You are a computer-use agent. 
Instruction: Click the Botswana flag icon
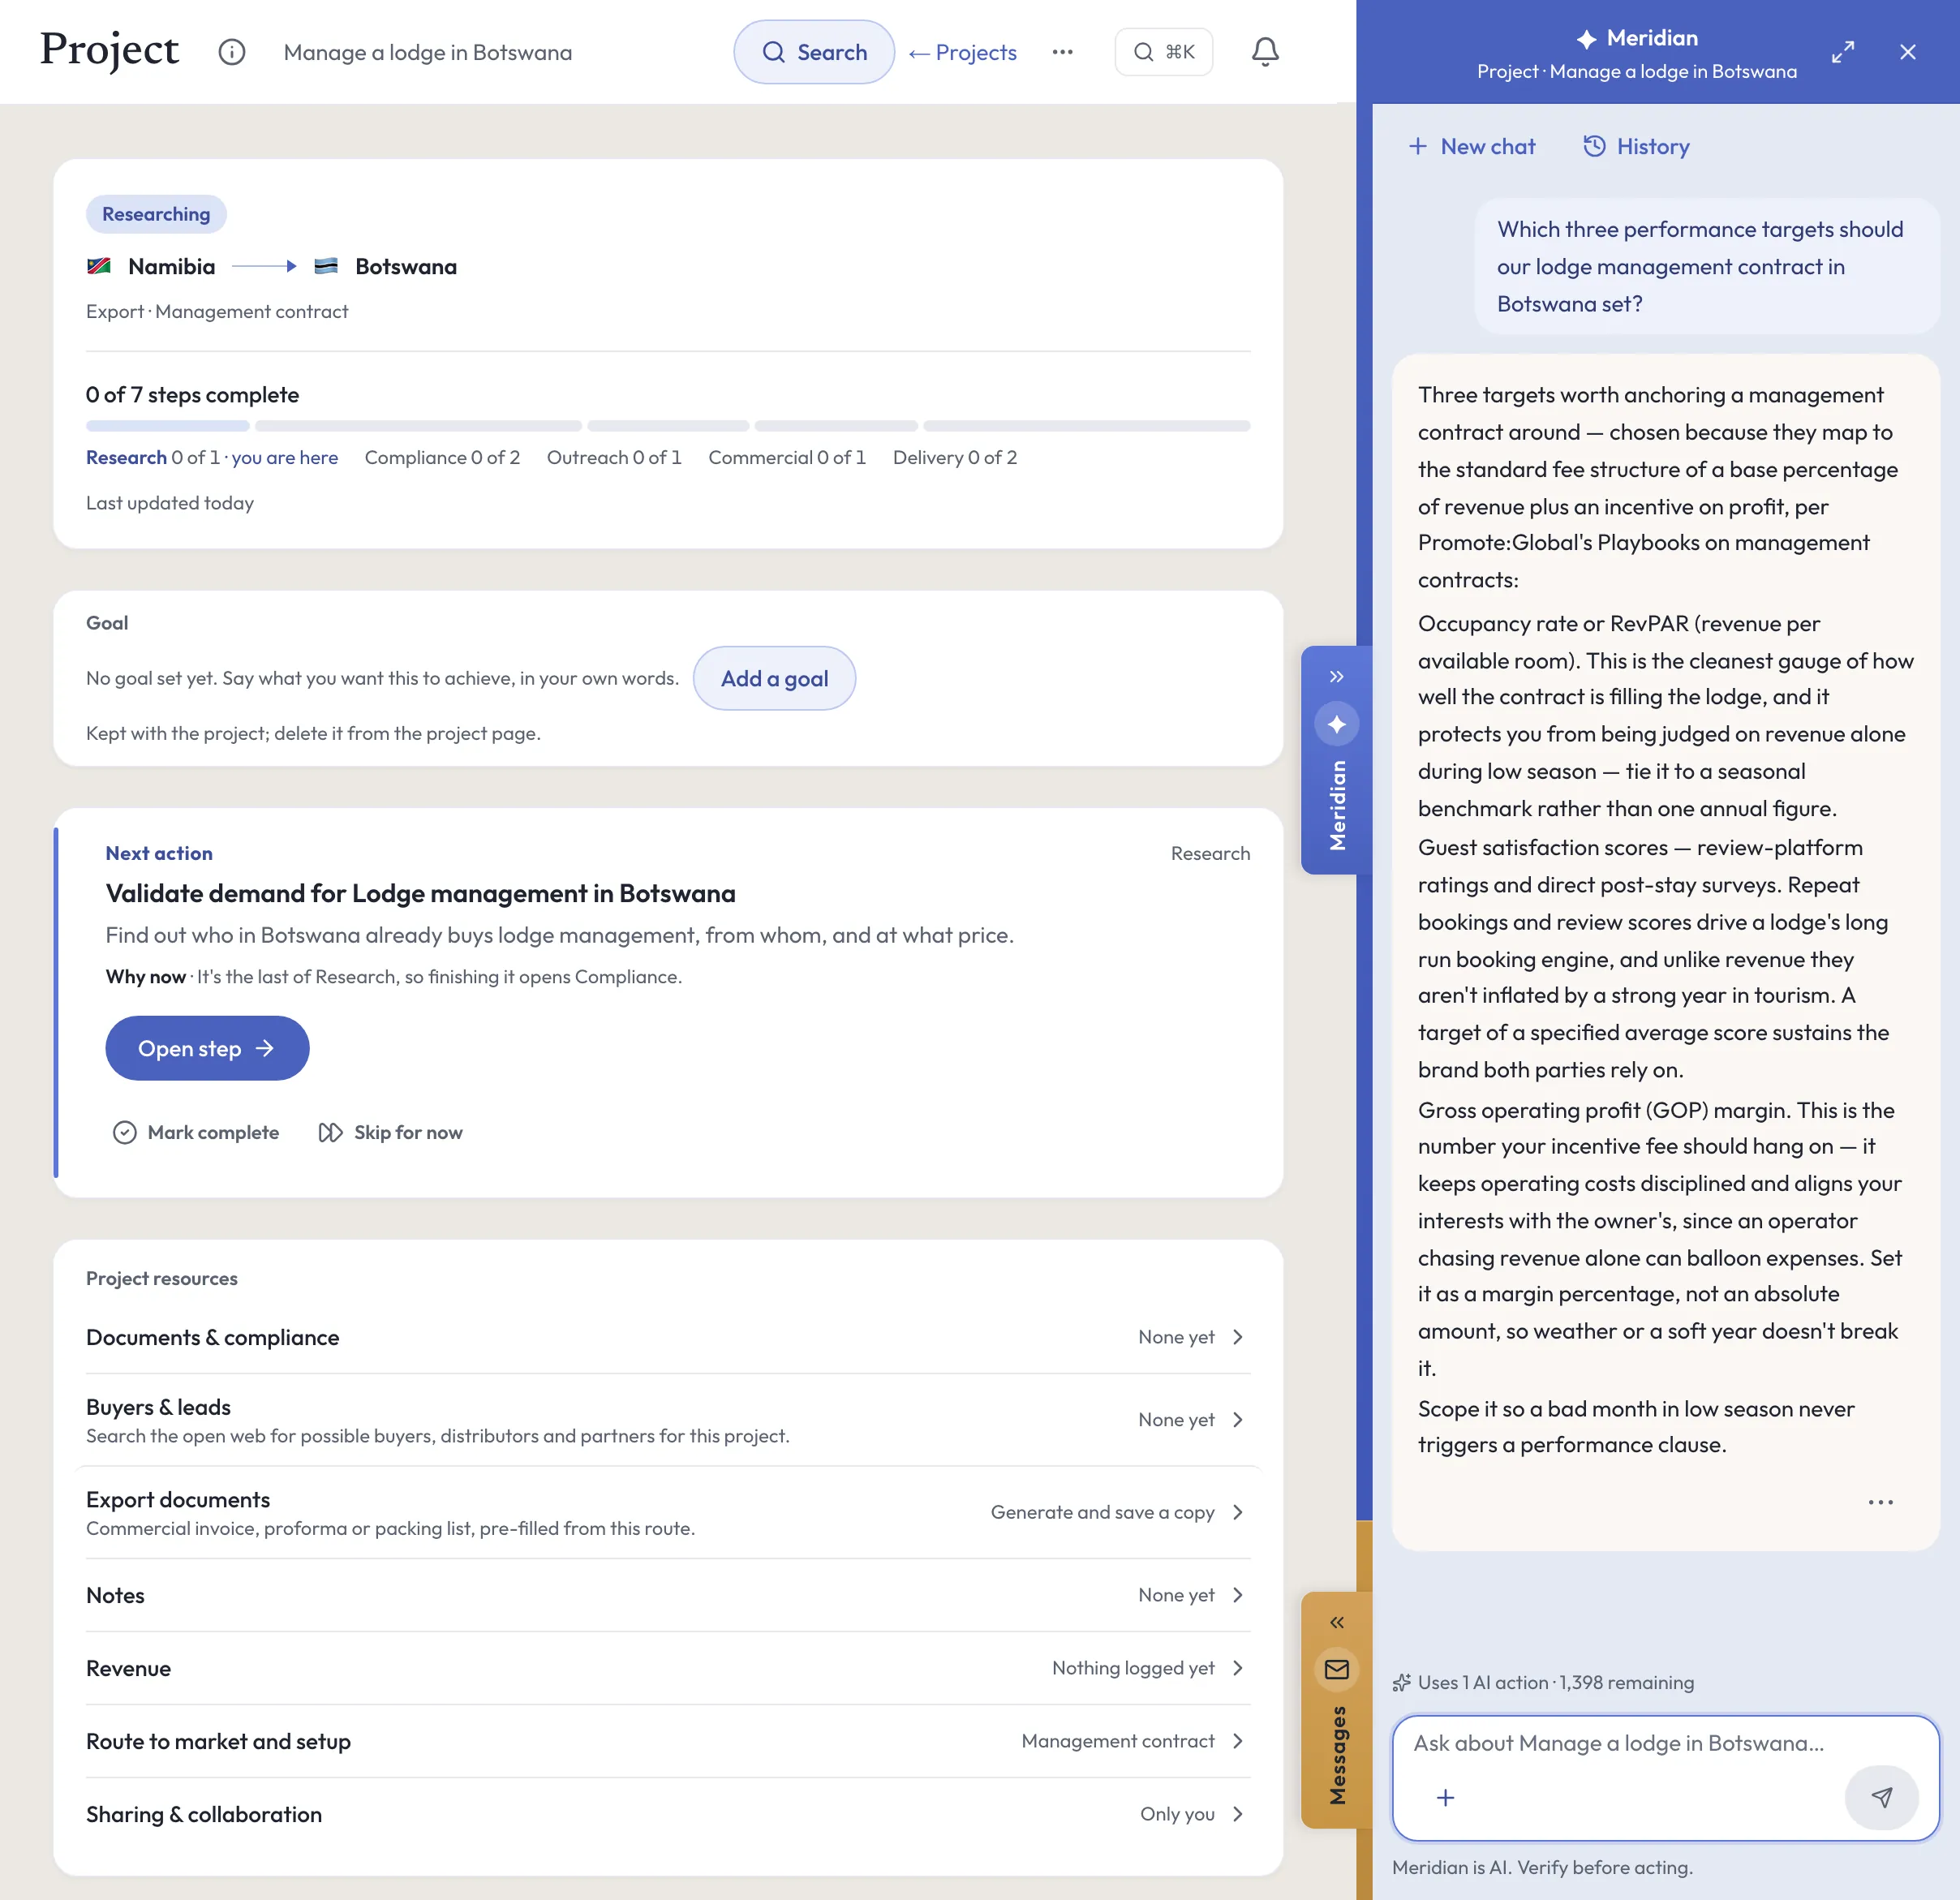click(325, 266)
